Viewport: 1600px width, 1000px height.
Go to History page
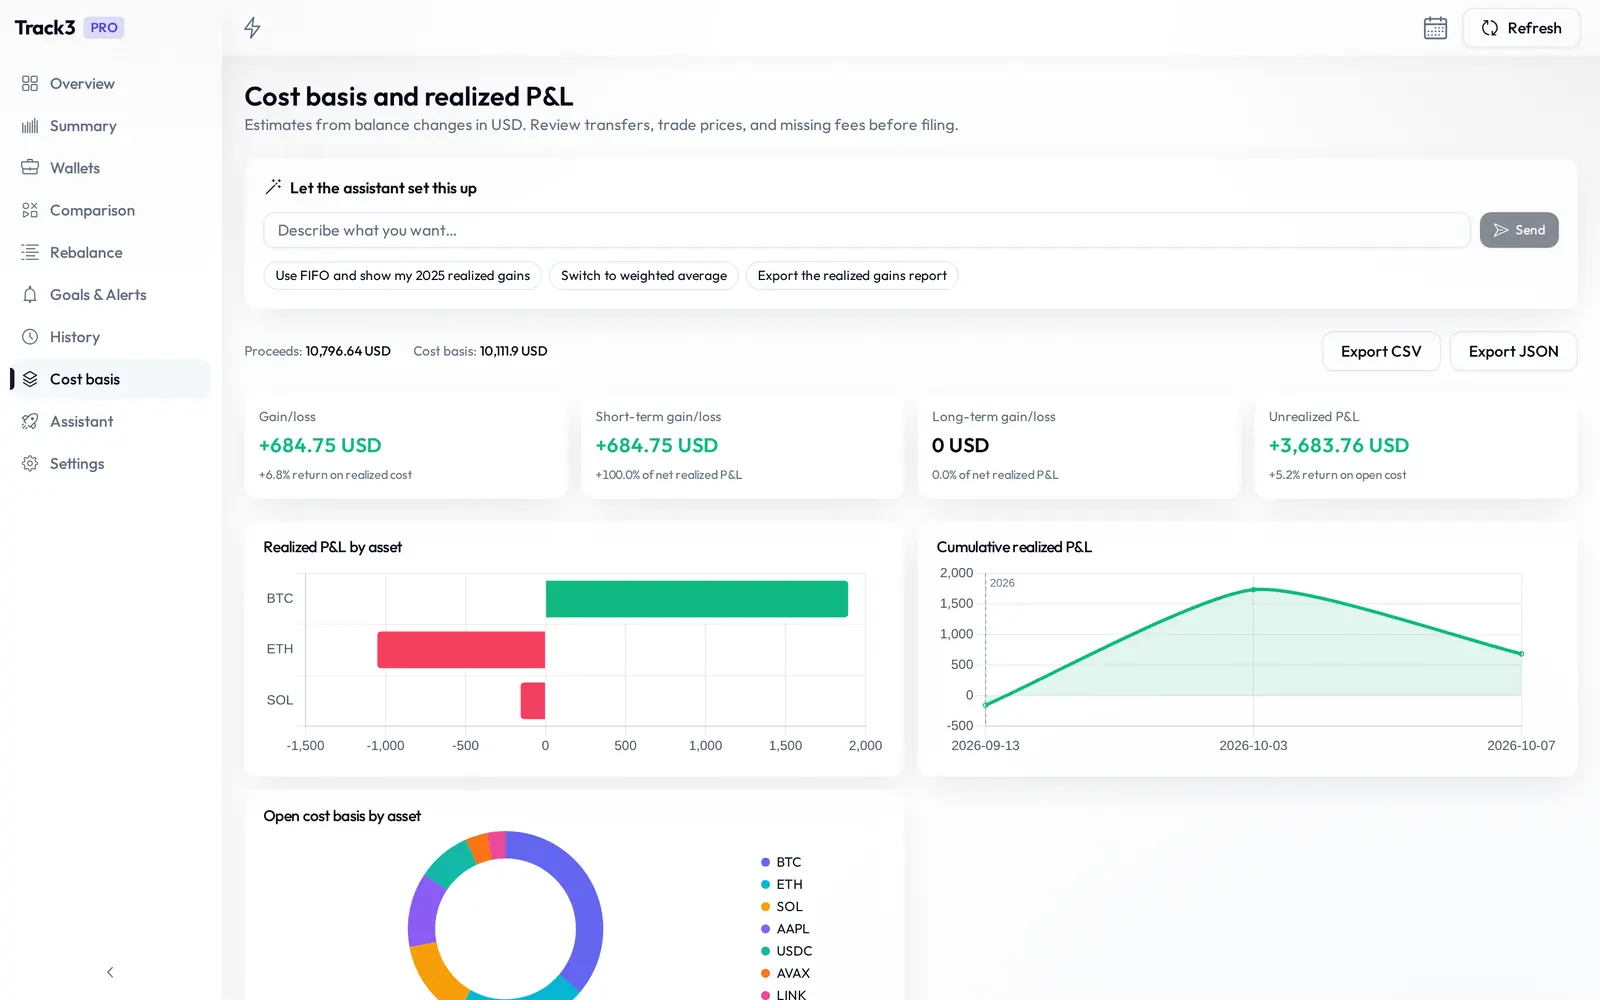pos(110,337)
